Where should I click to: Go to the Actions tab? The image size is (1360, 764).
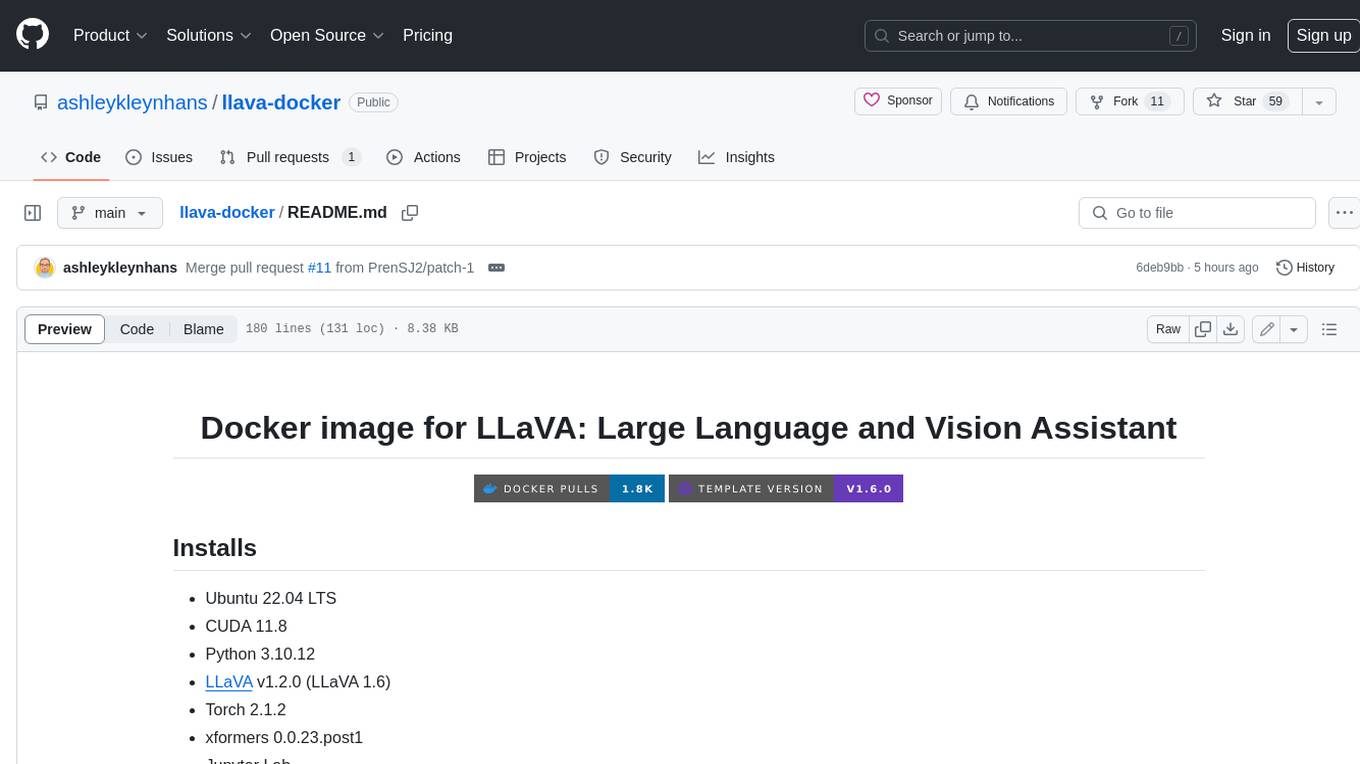coord(424,157)
